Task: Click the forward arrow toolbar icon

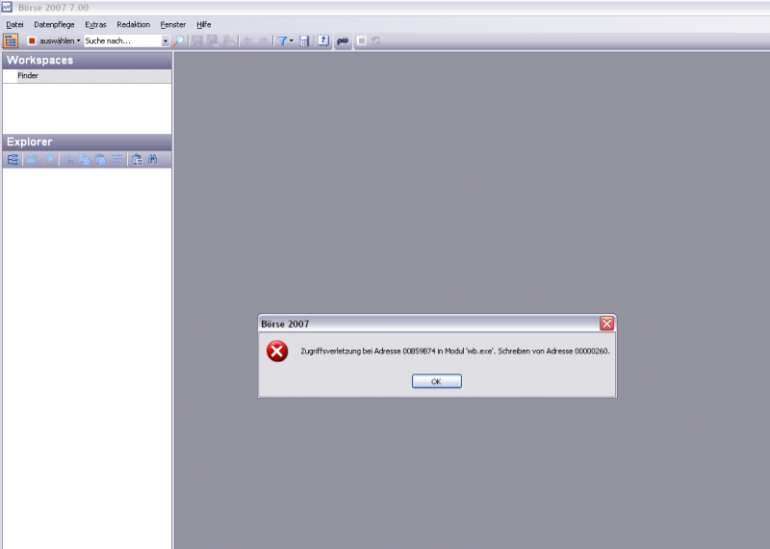Action: point(264,41)
